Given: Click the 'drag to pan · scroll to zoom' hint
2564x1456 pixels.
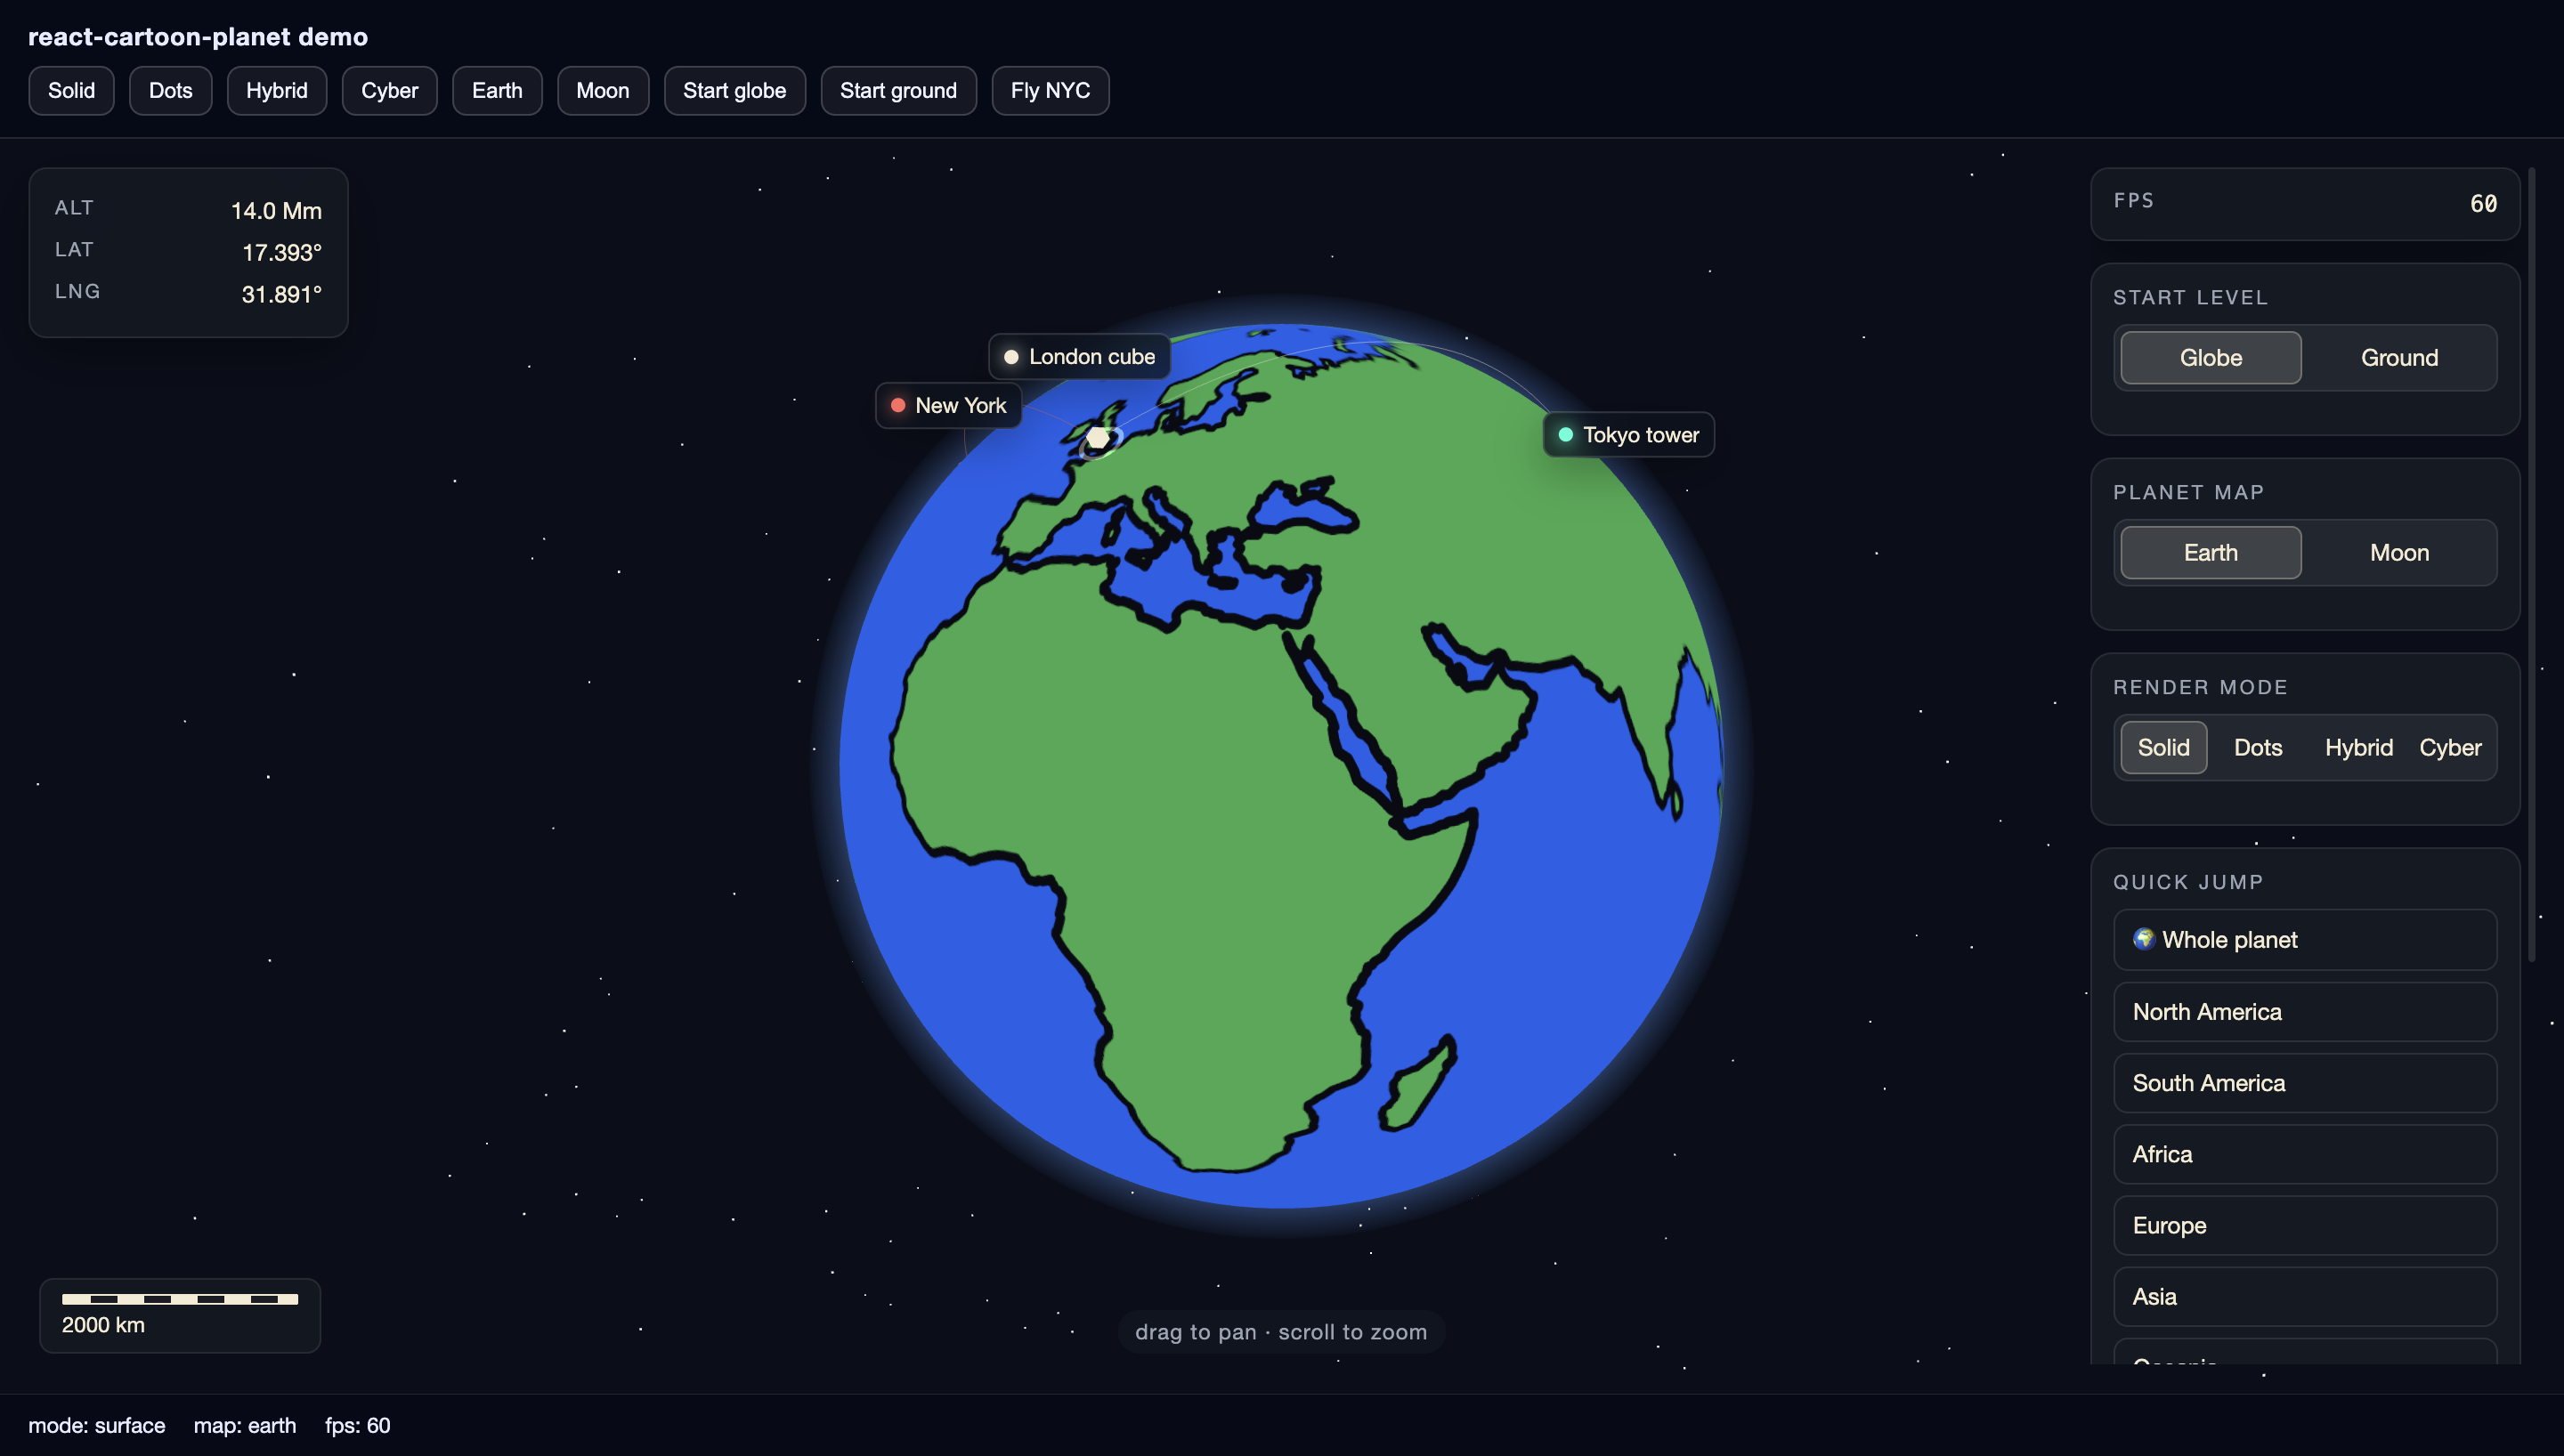Looking at the screenshot, I should coord(1281,1332).
